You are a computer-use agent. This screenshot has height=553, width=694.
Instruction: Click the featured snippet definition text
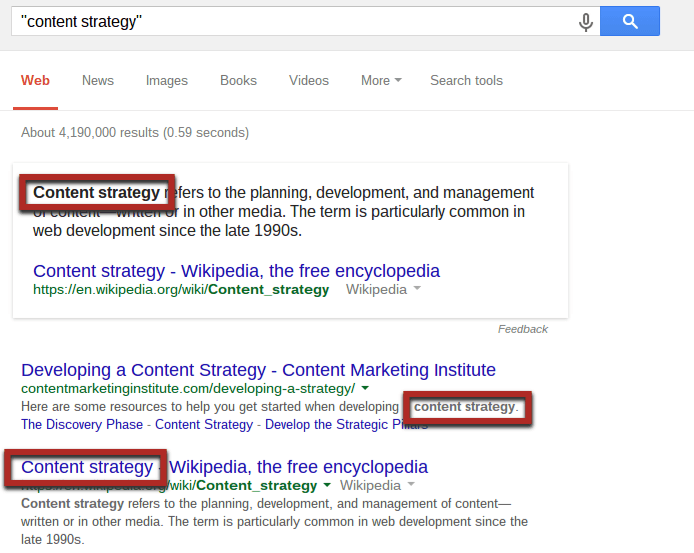283,212
